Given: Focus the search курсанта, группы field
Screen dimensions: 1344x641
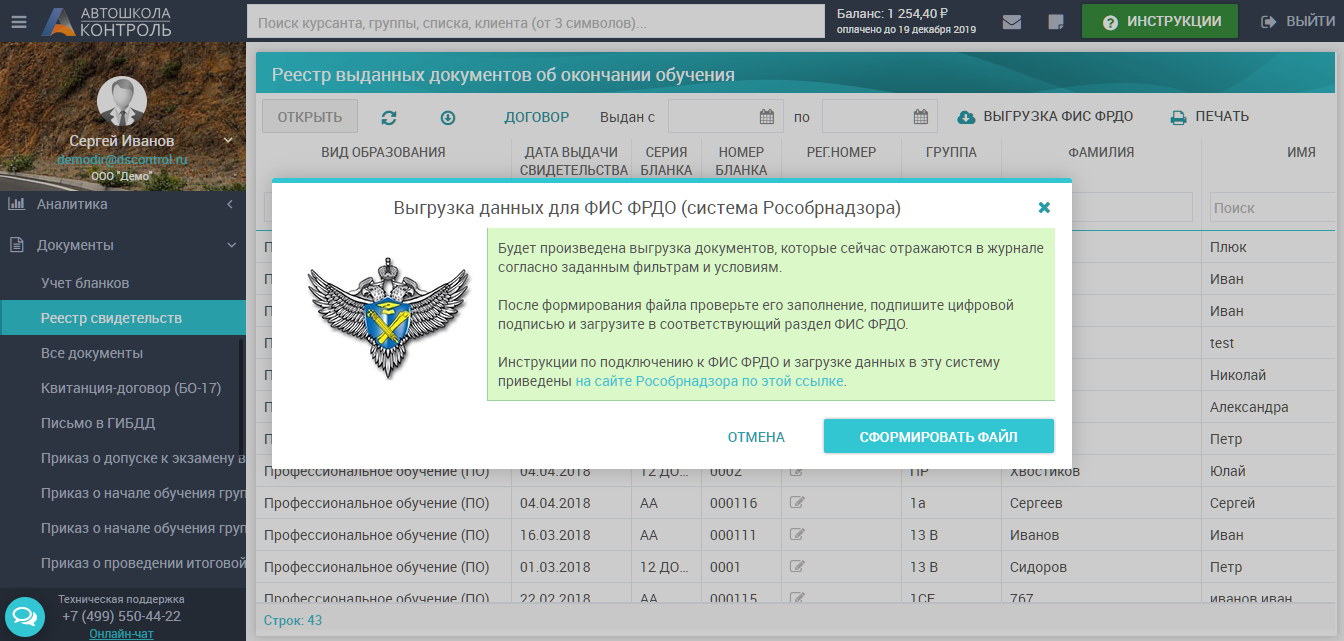Looking at the screenshot, I should (x=535, y=21).
